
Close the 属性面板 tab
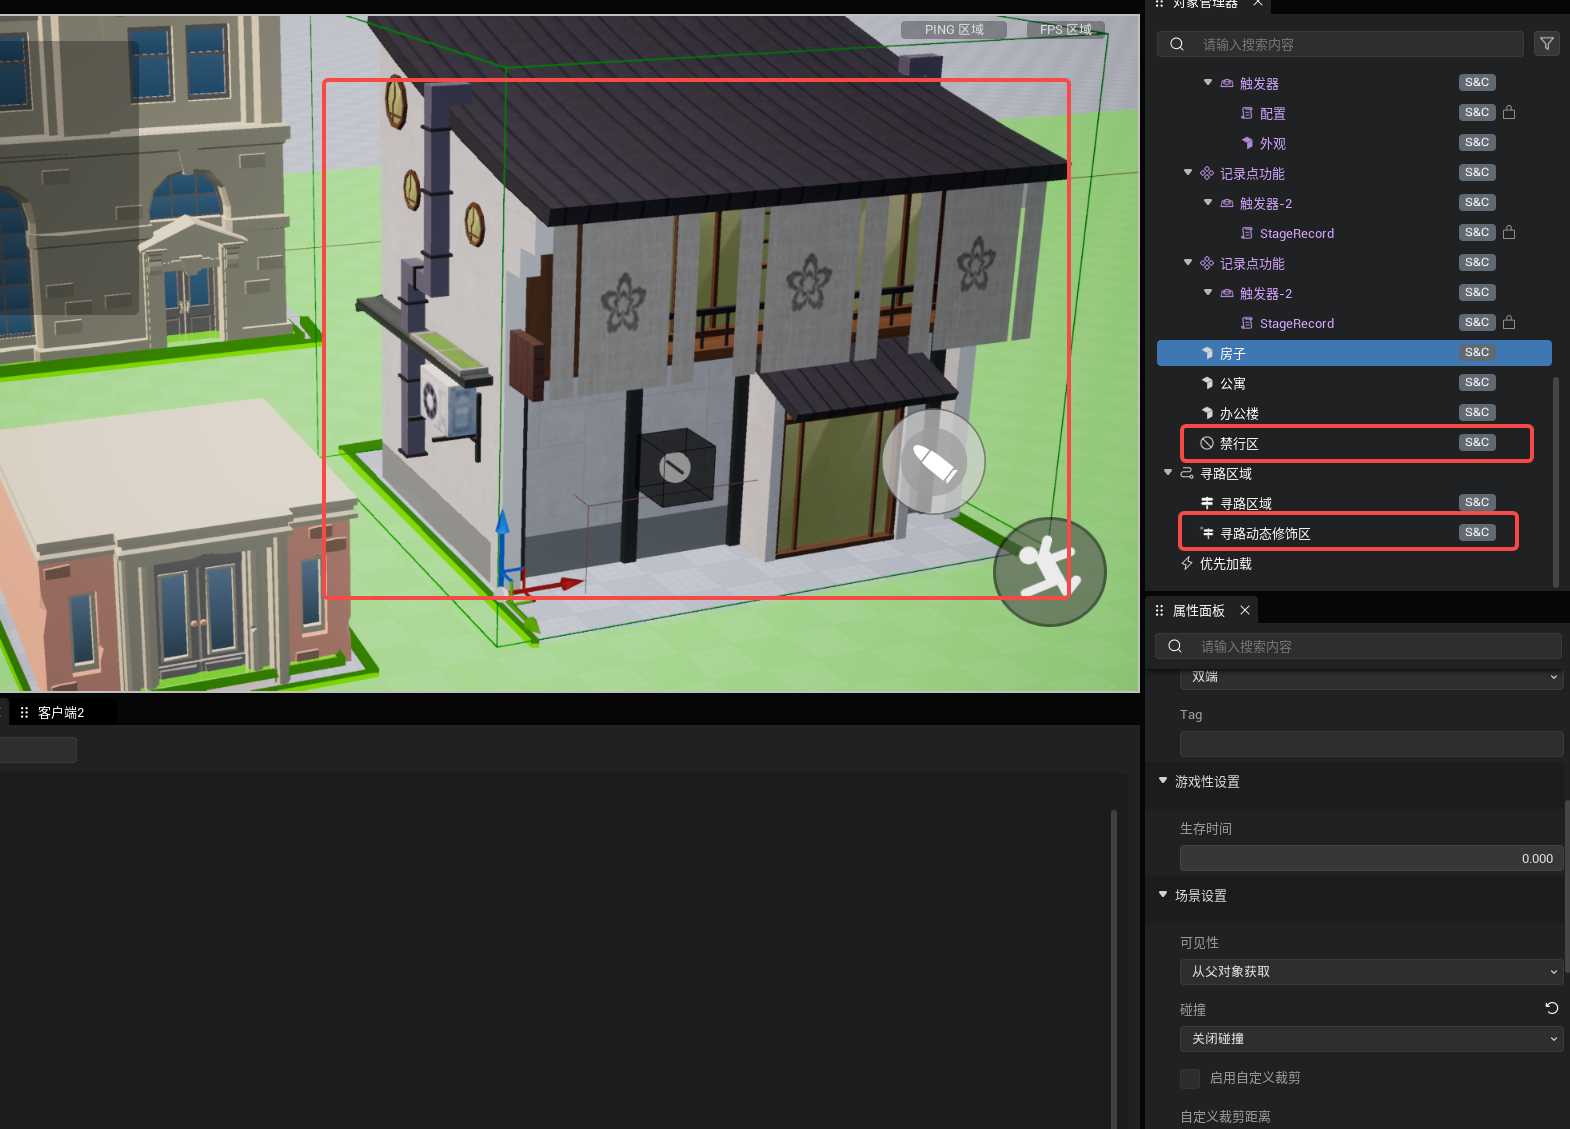coord(1245,610)
